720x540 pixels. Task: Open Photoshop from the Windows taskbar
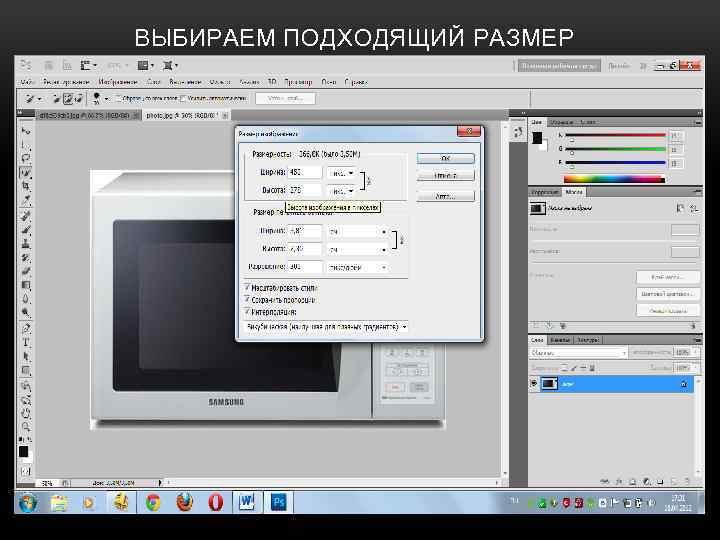coord(278,502)
